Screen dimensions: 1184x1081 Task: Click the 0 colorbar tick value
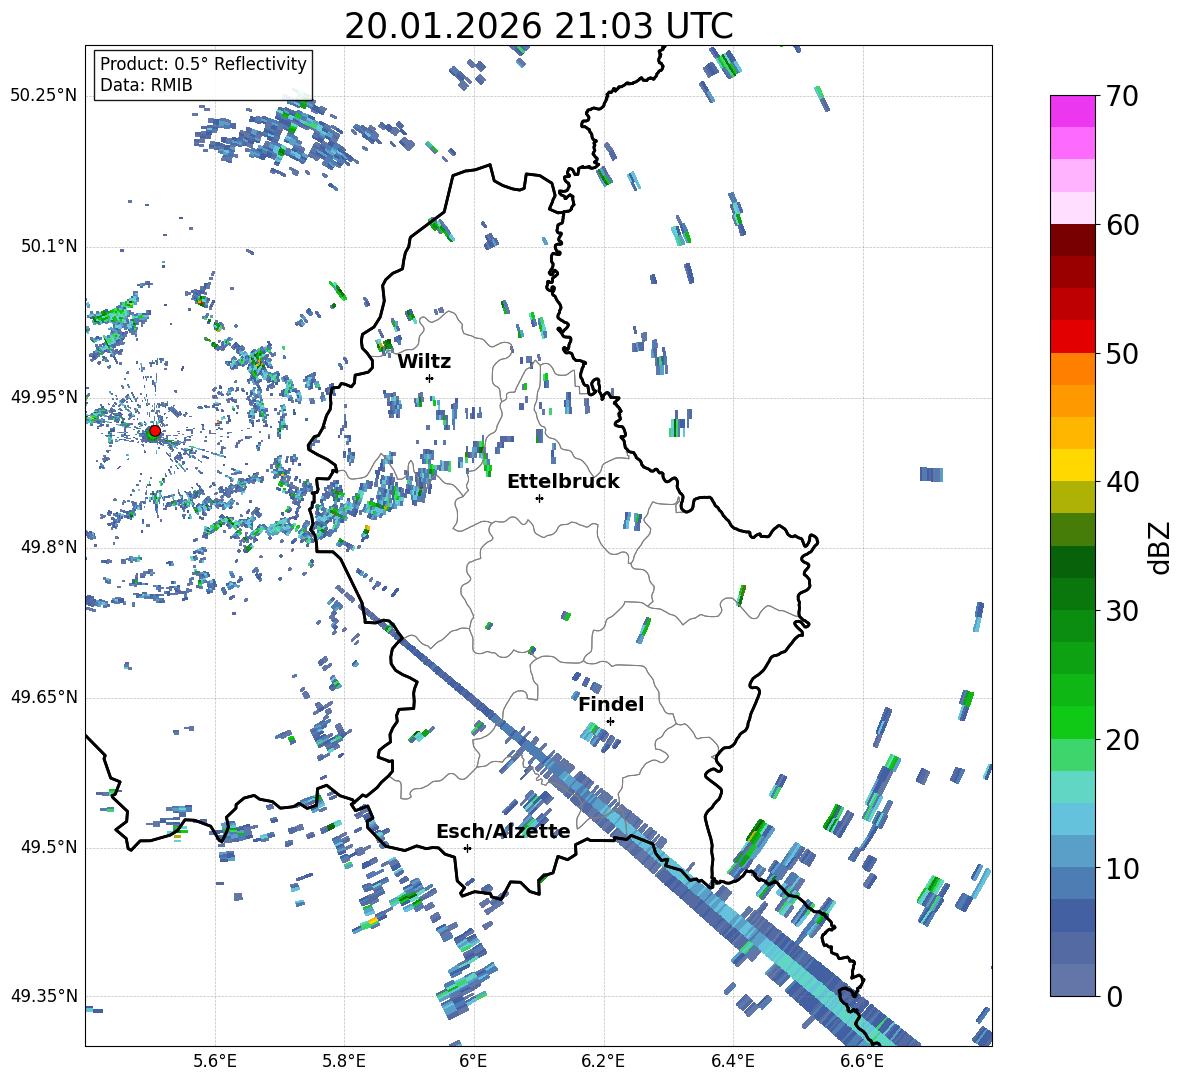click(x=1115, y=996)
